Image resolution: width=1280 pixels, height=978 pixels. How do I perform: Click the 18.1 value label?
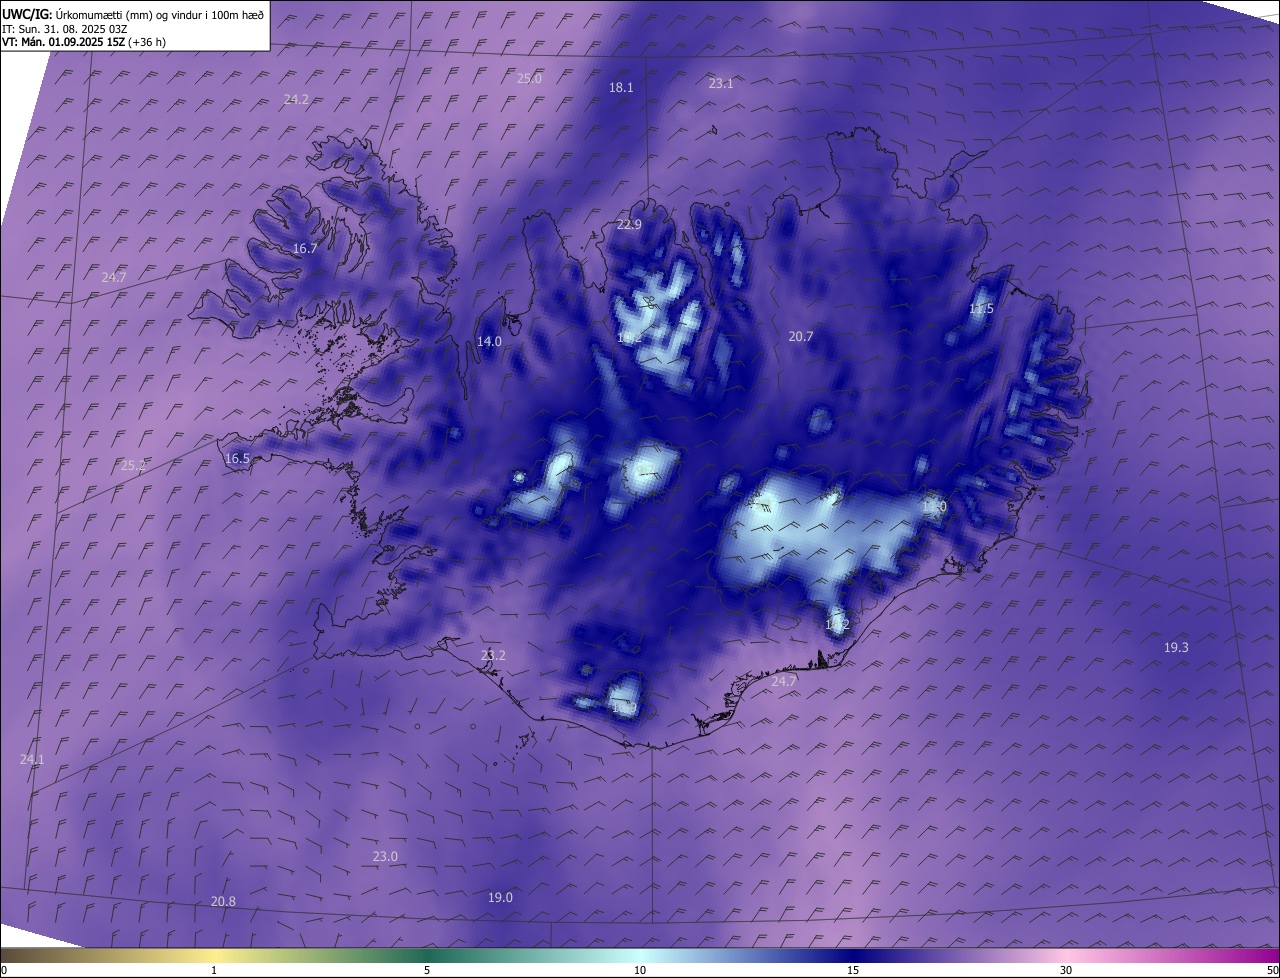click(621, 87)
